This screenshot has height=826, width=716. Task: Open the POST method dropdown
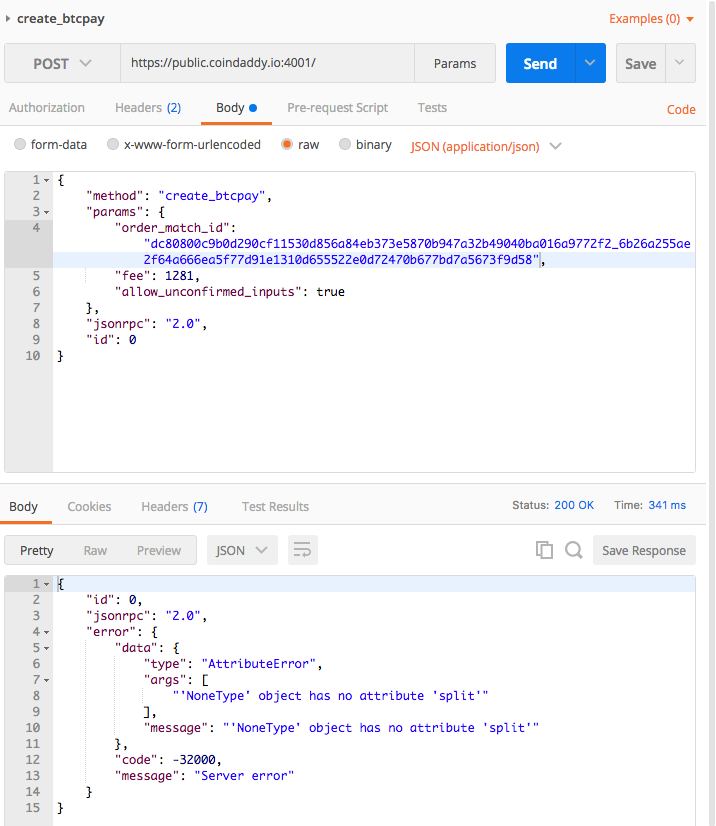[x=63, y=63]
